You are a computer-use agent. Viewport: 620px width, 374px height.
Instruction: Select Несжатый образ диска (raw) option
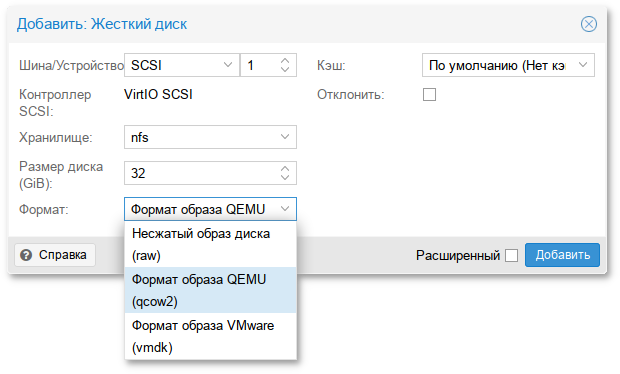tap(210, 244)
